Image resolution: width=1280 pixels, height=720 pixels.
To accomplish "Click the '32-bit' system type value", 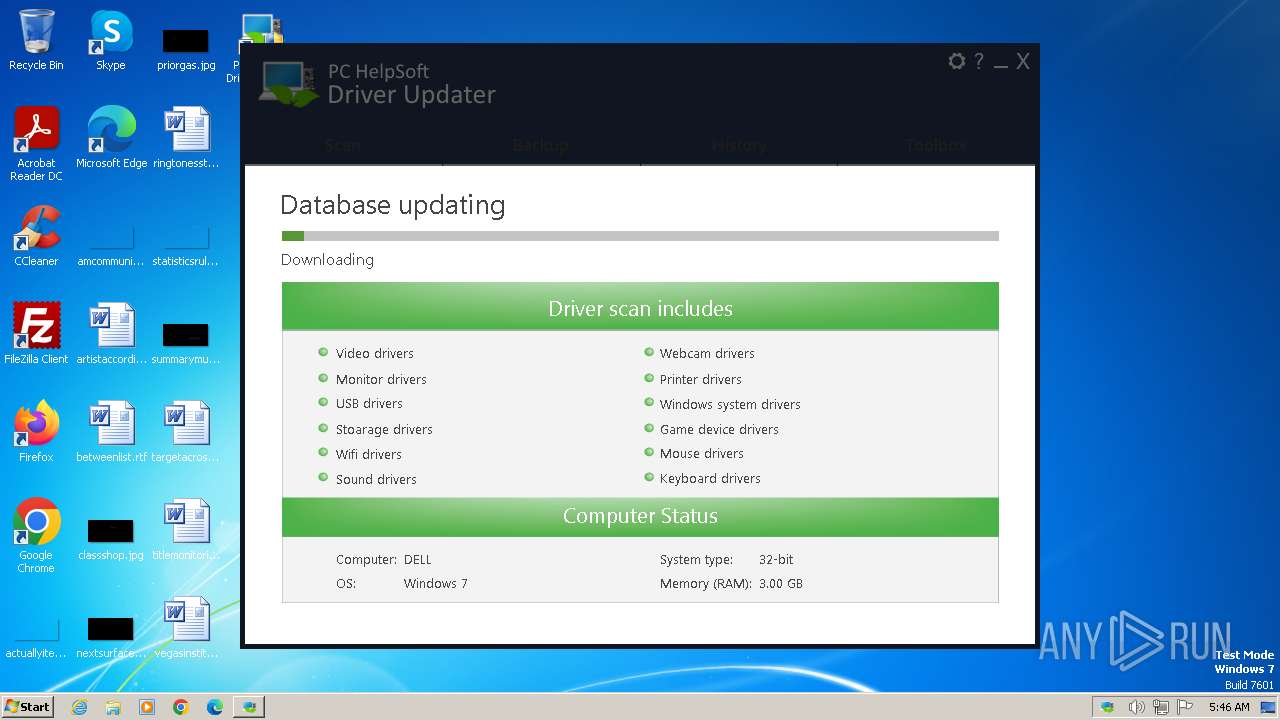I will coord(776,560).
